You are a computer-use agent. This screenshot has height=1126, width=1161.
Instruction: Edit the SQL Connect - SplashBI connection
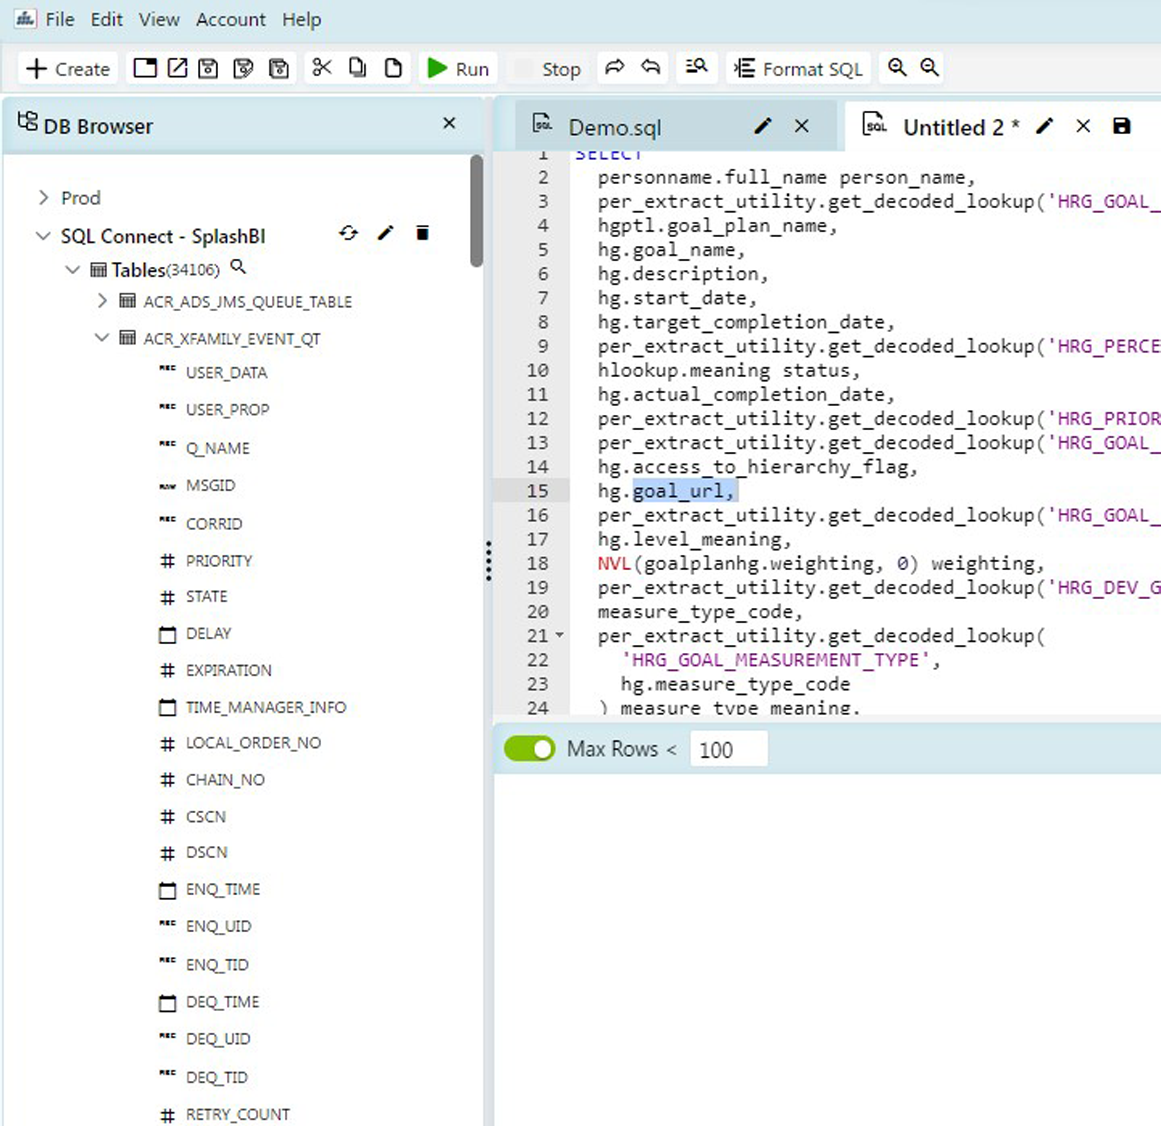[386, 233]
